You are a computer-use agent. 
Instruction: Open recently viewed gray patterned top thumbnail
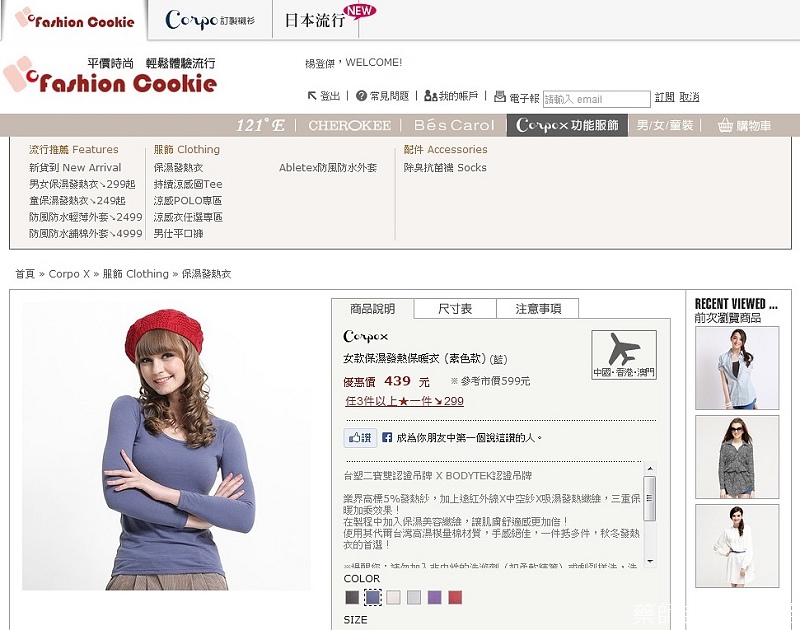pyautogui.click(x=737, y=457)
